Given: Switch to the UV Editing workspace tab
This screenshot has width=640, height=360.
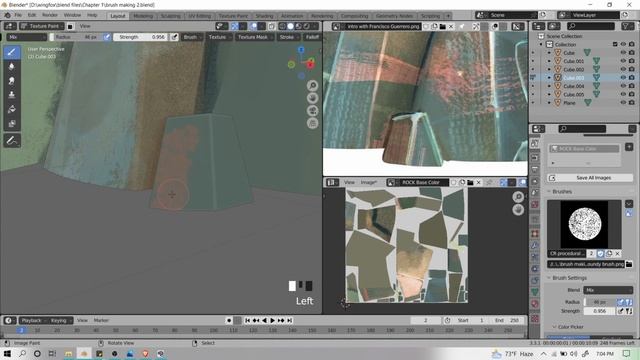Looking at the screenshot, I should 199,16.
